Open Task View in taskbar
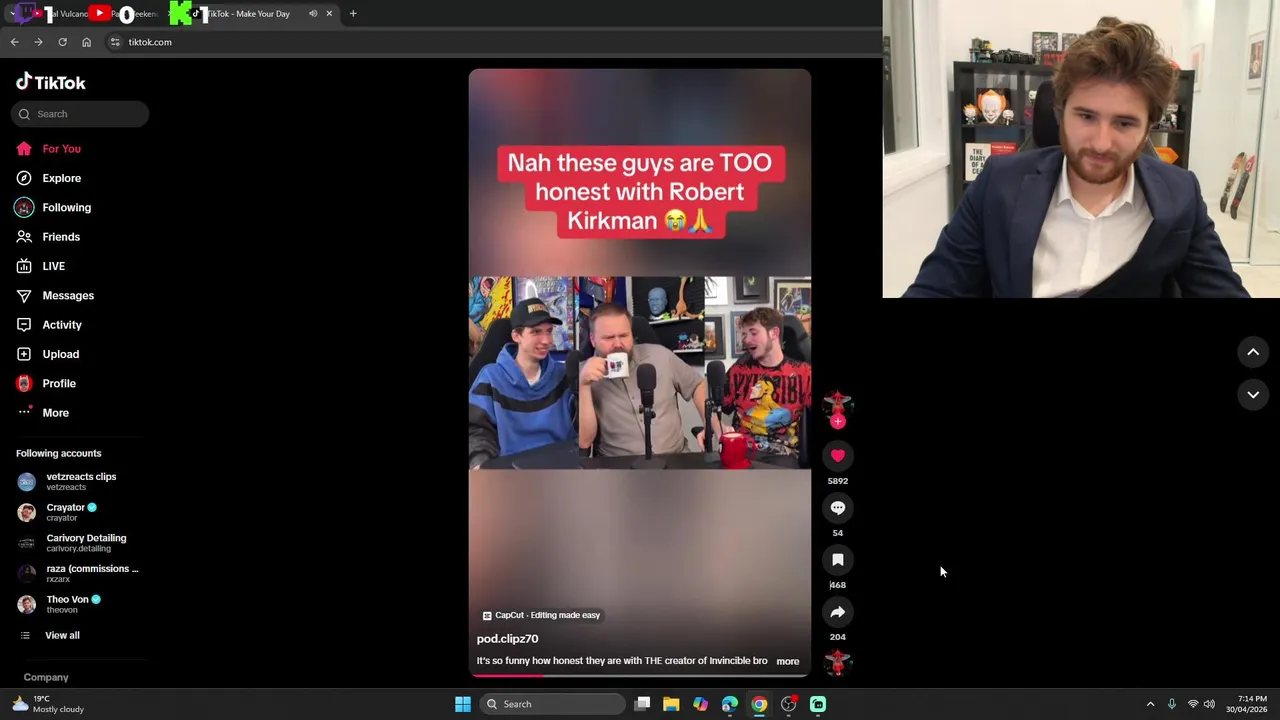This screenshot has width=1280, height=720. [643, 704]
